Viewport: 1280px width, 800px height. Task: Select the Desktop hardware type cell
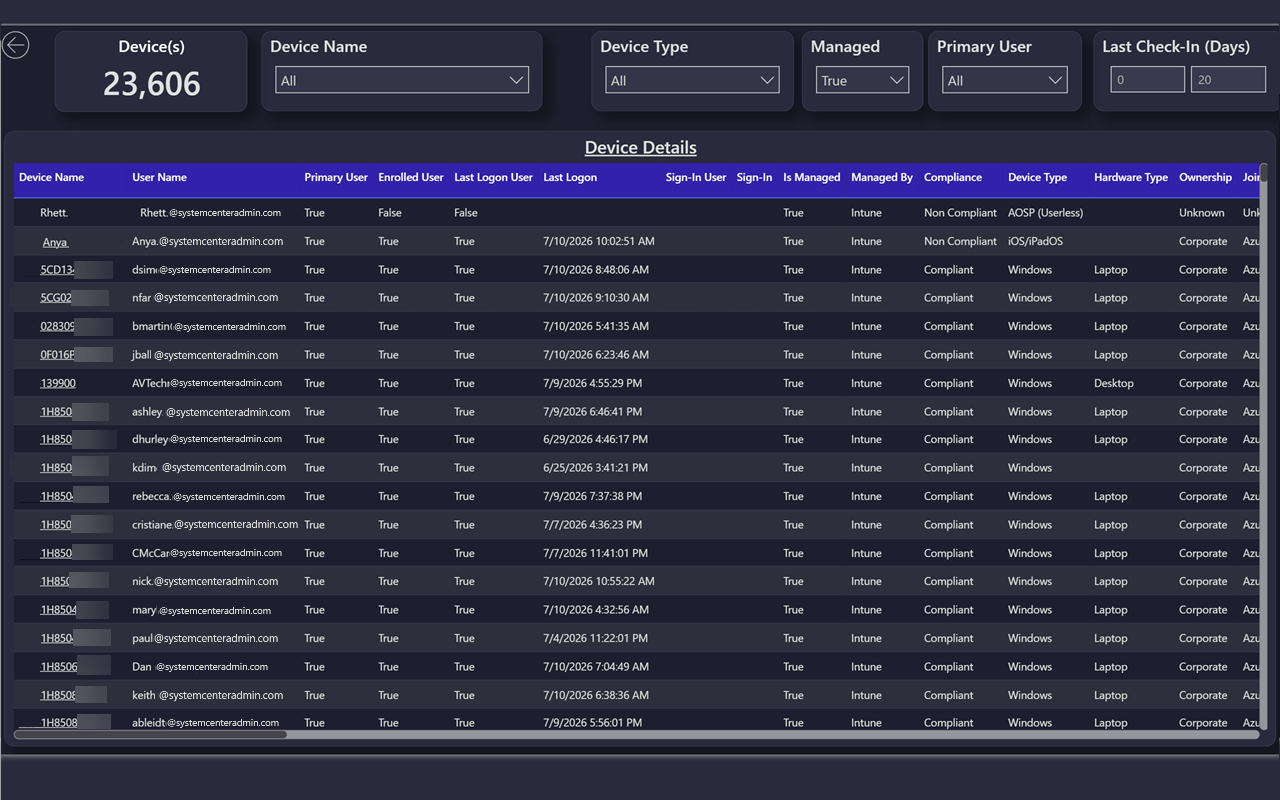(1114, 383)
